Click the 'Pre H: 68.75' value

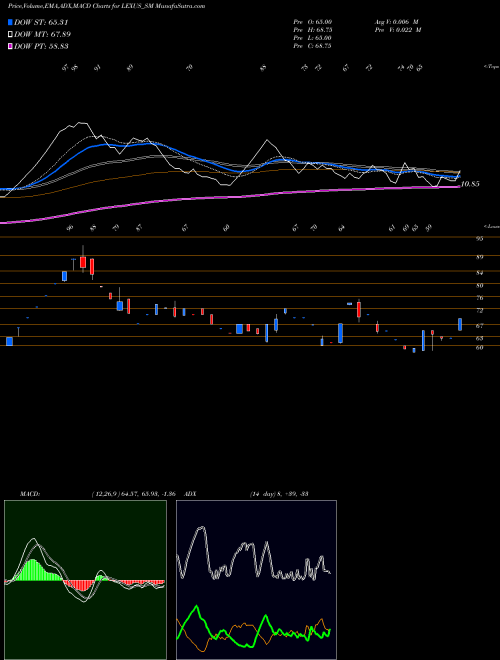[312, 30]
